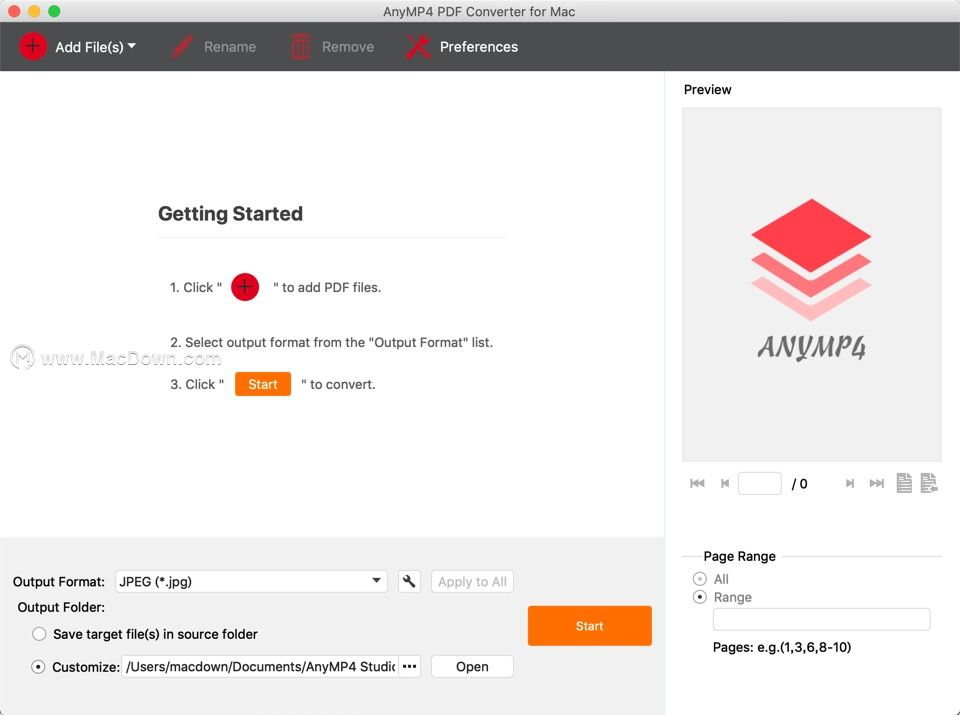Select Save target file(s) in source folder
This screenshot has width=960, height=715.
pos(39,634)
